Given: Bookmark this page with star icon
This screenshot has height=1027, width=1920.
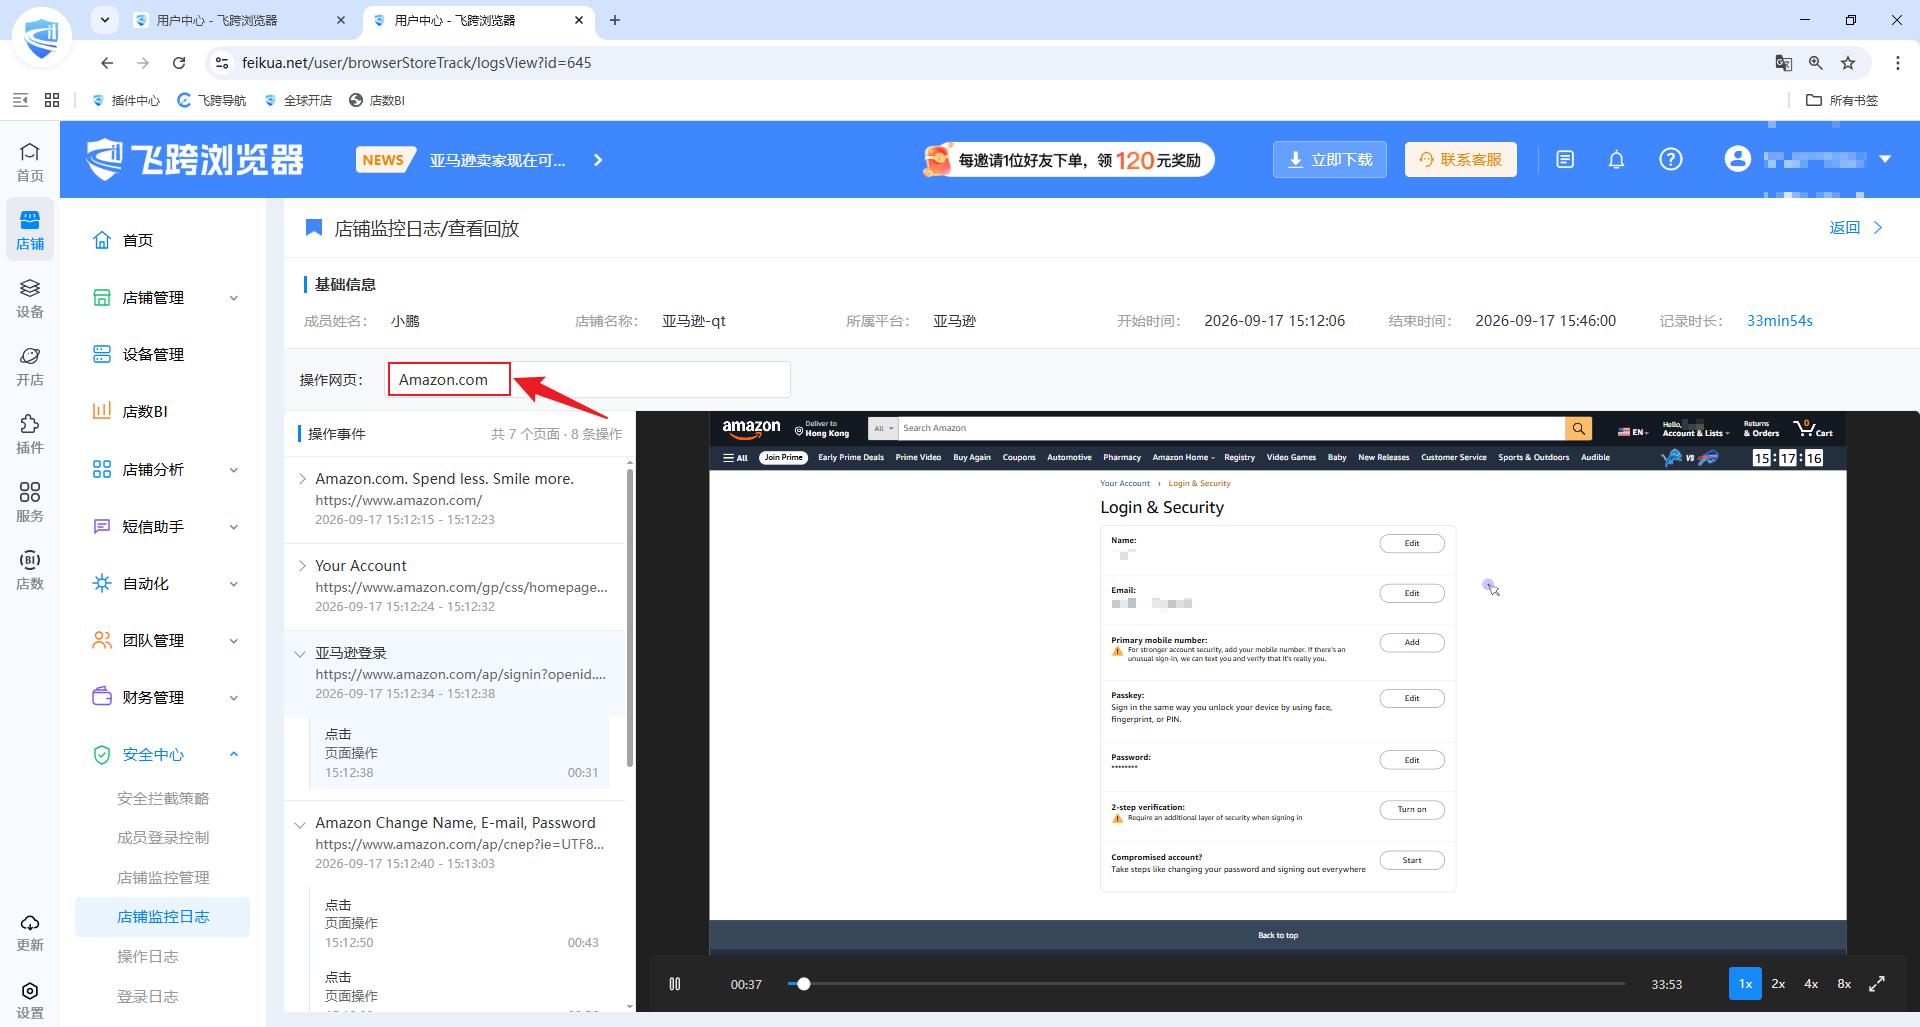Looking at the screenshot, I should tap(1848, 63).
